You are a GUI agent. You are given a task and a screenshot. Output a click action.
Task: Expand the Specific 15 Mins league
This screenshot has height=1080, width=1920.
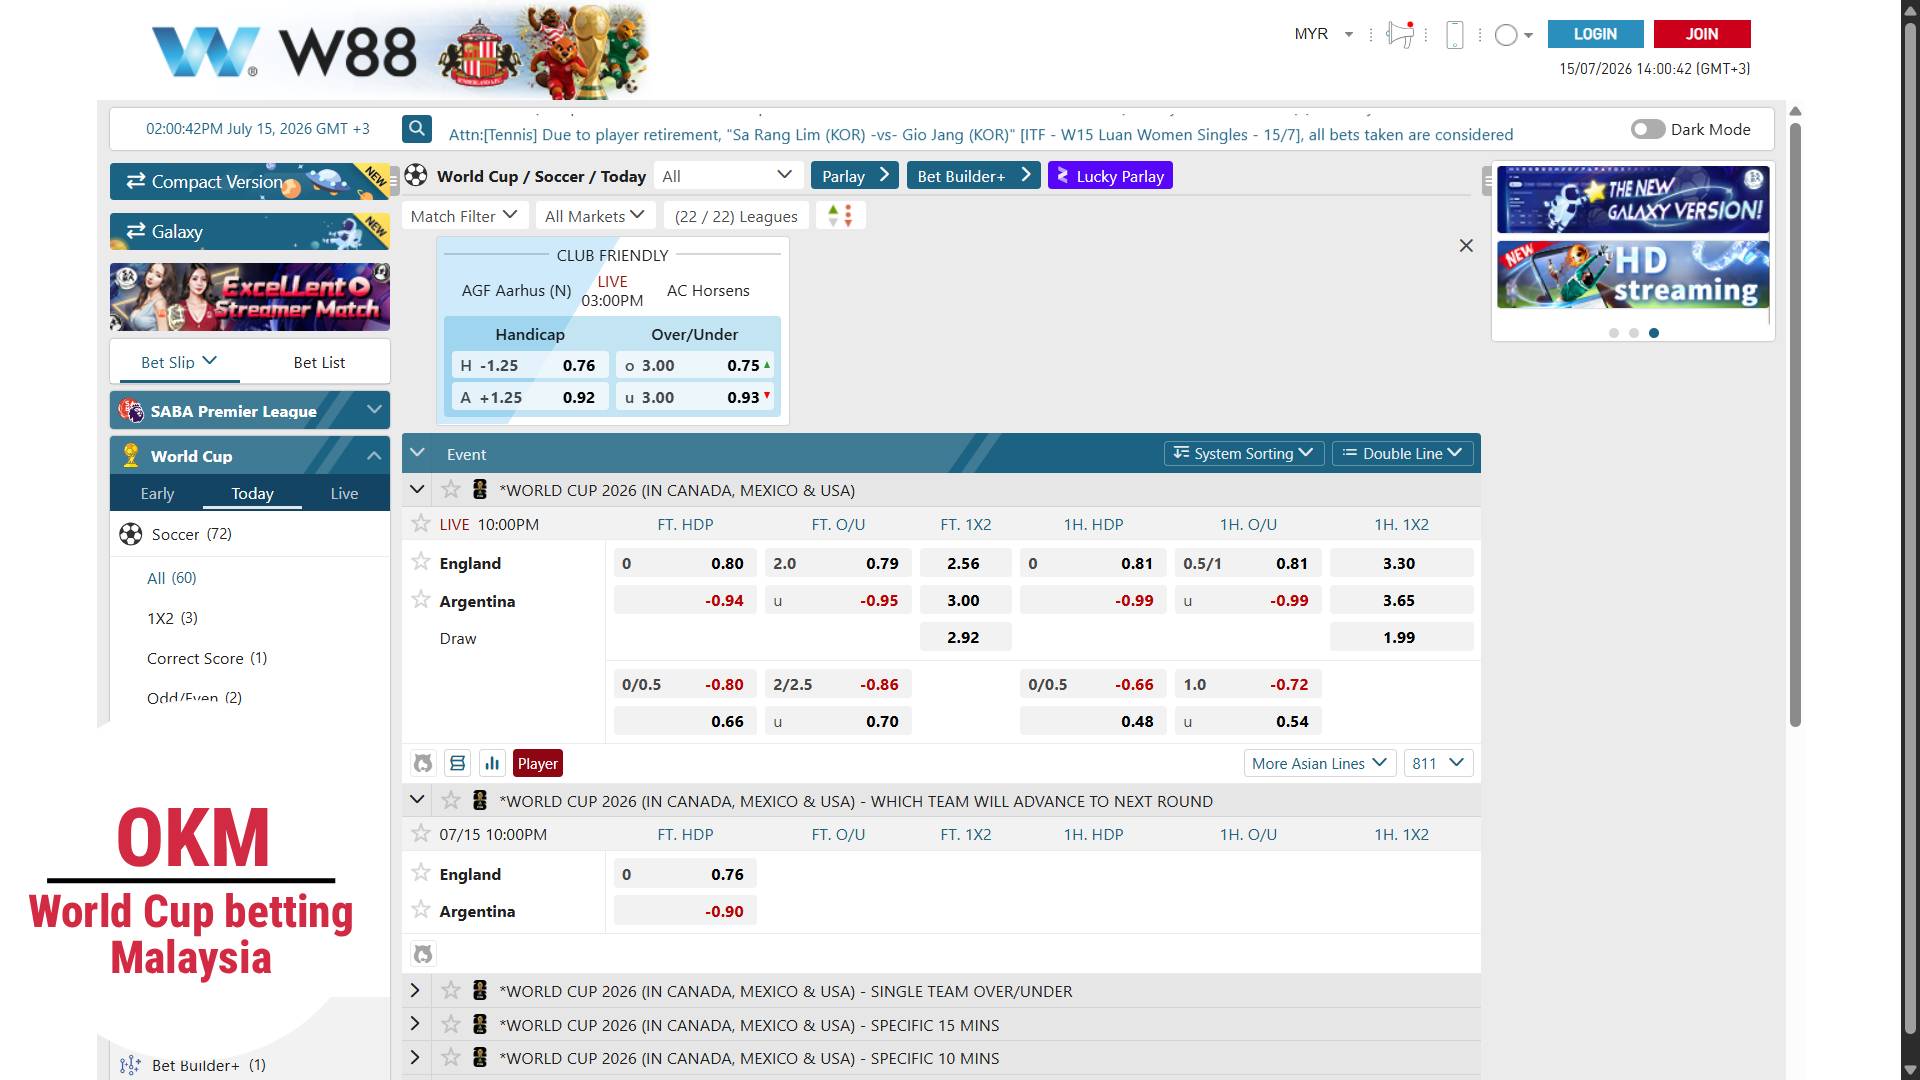[415, 1024]
